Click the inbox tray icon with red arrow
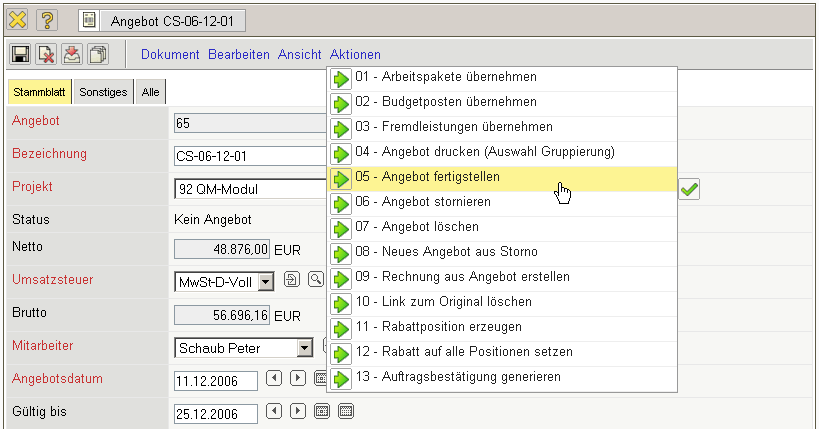Image resolution: width=819 pixels, height=429 pixels. click(72, 55)
